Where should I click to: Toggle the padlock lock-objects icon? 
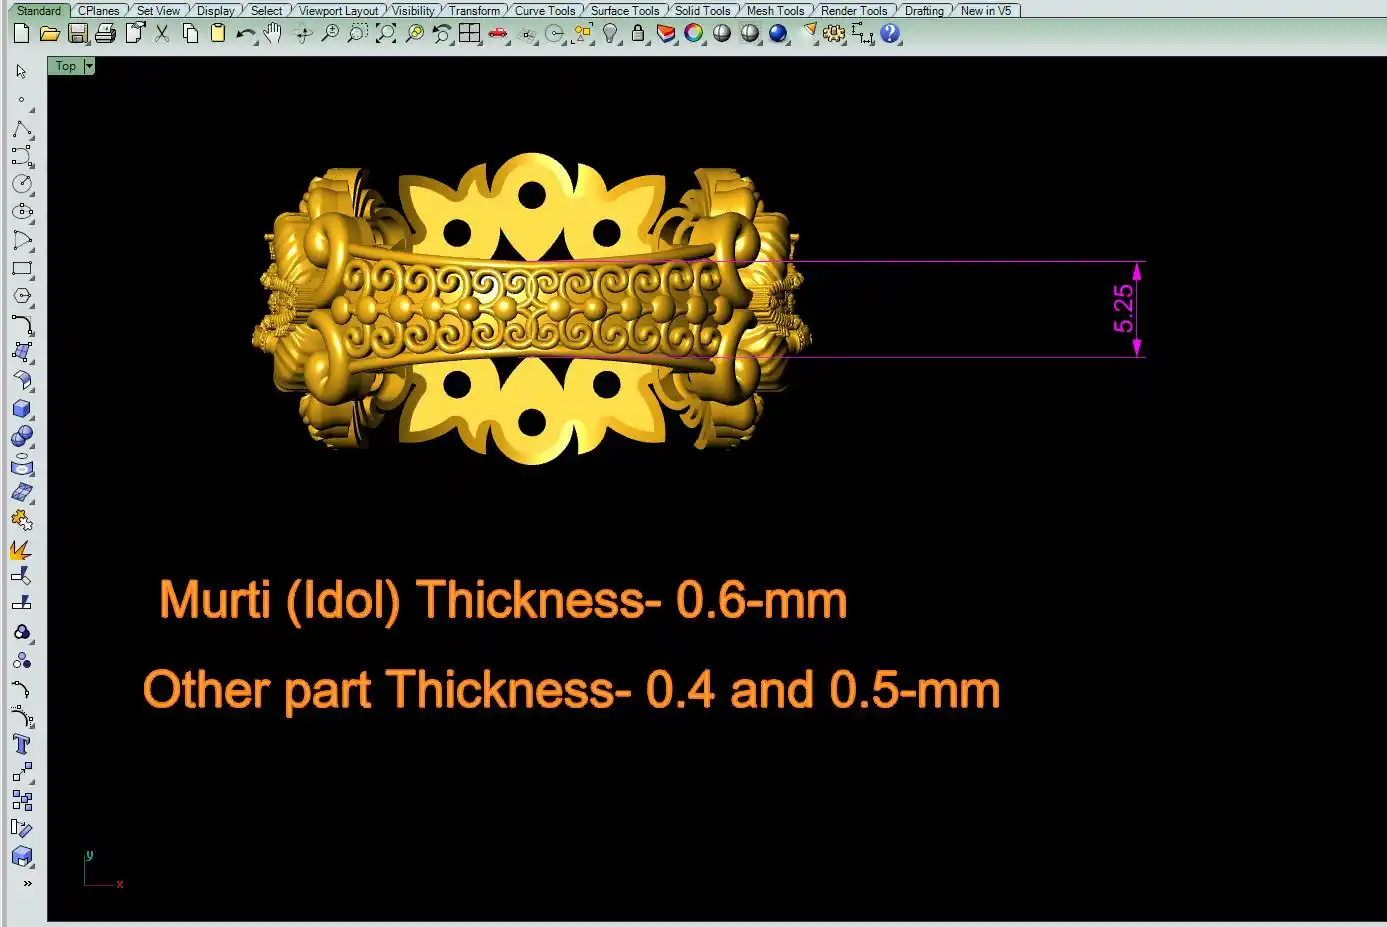(x=638, y=34)
